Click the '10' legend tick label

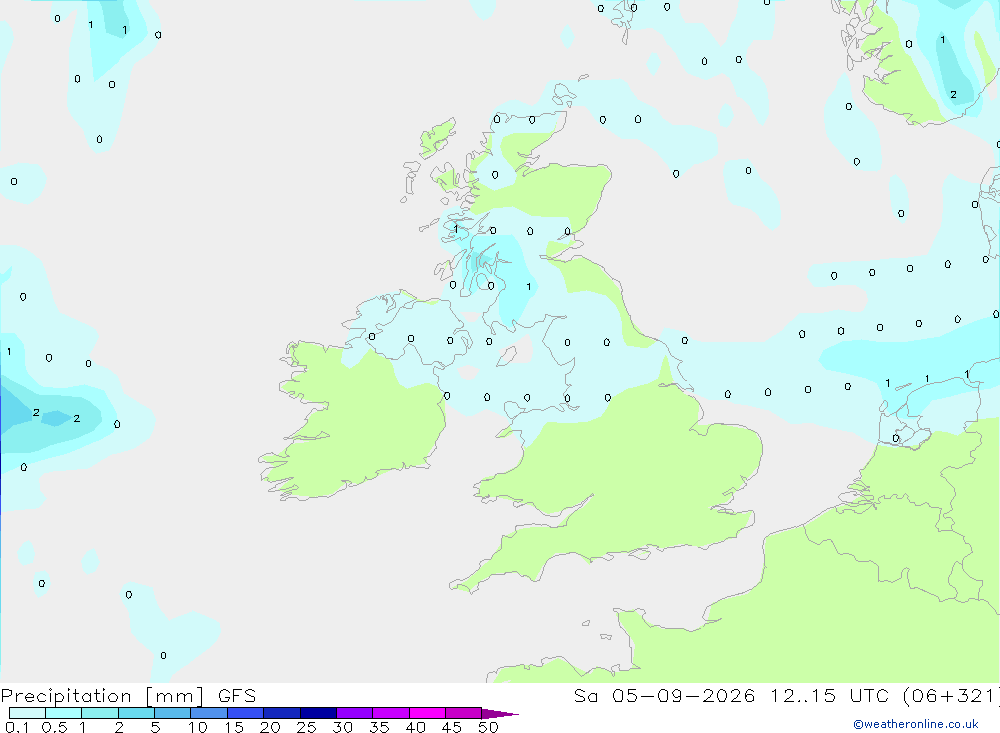point(197,727)
